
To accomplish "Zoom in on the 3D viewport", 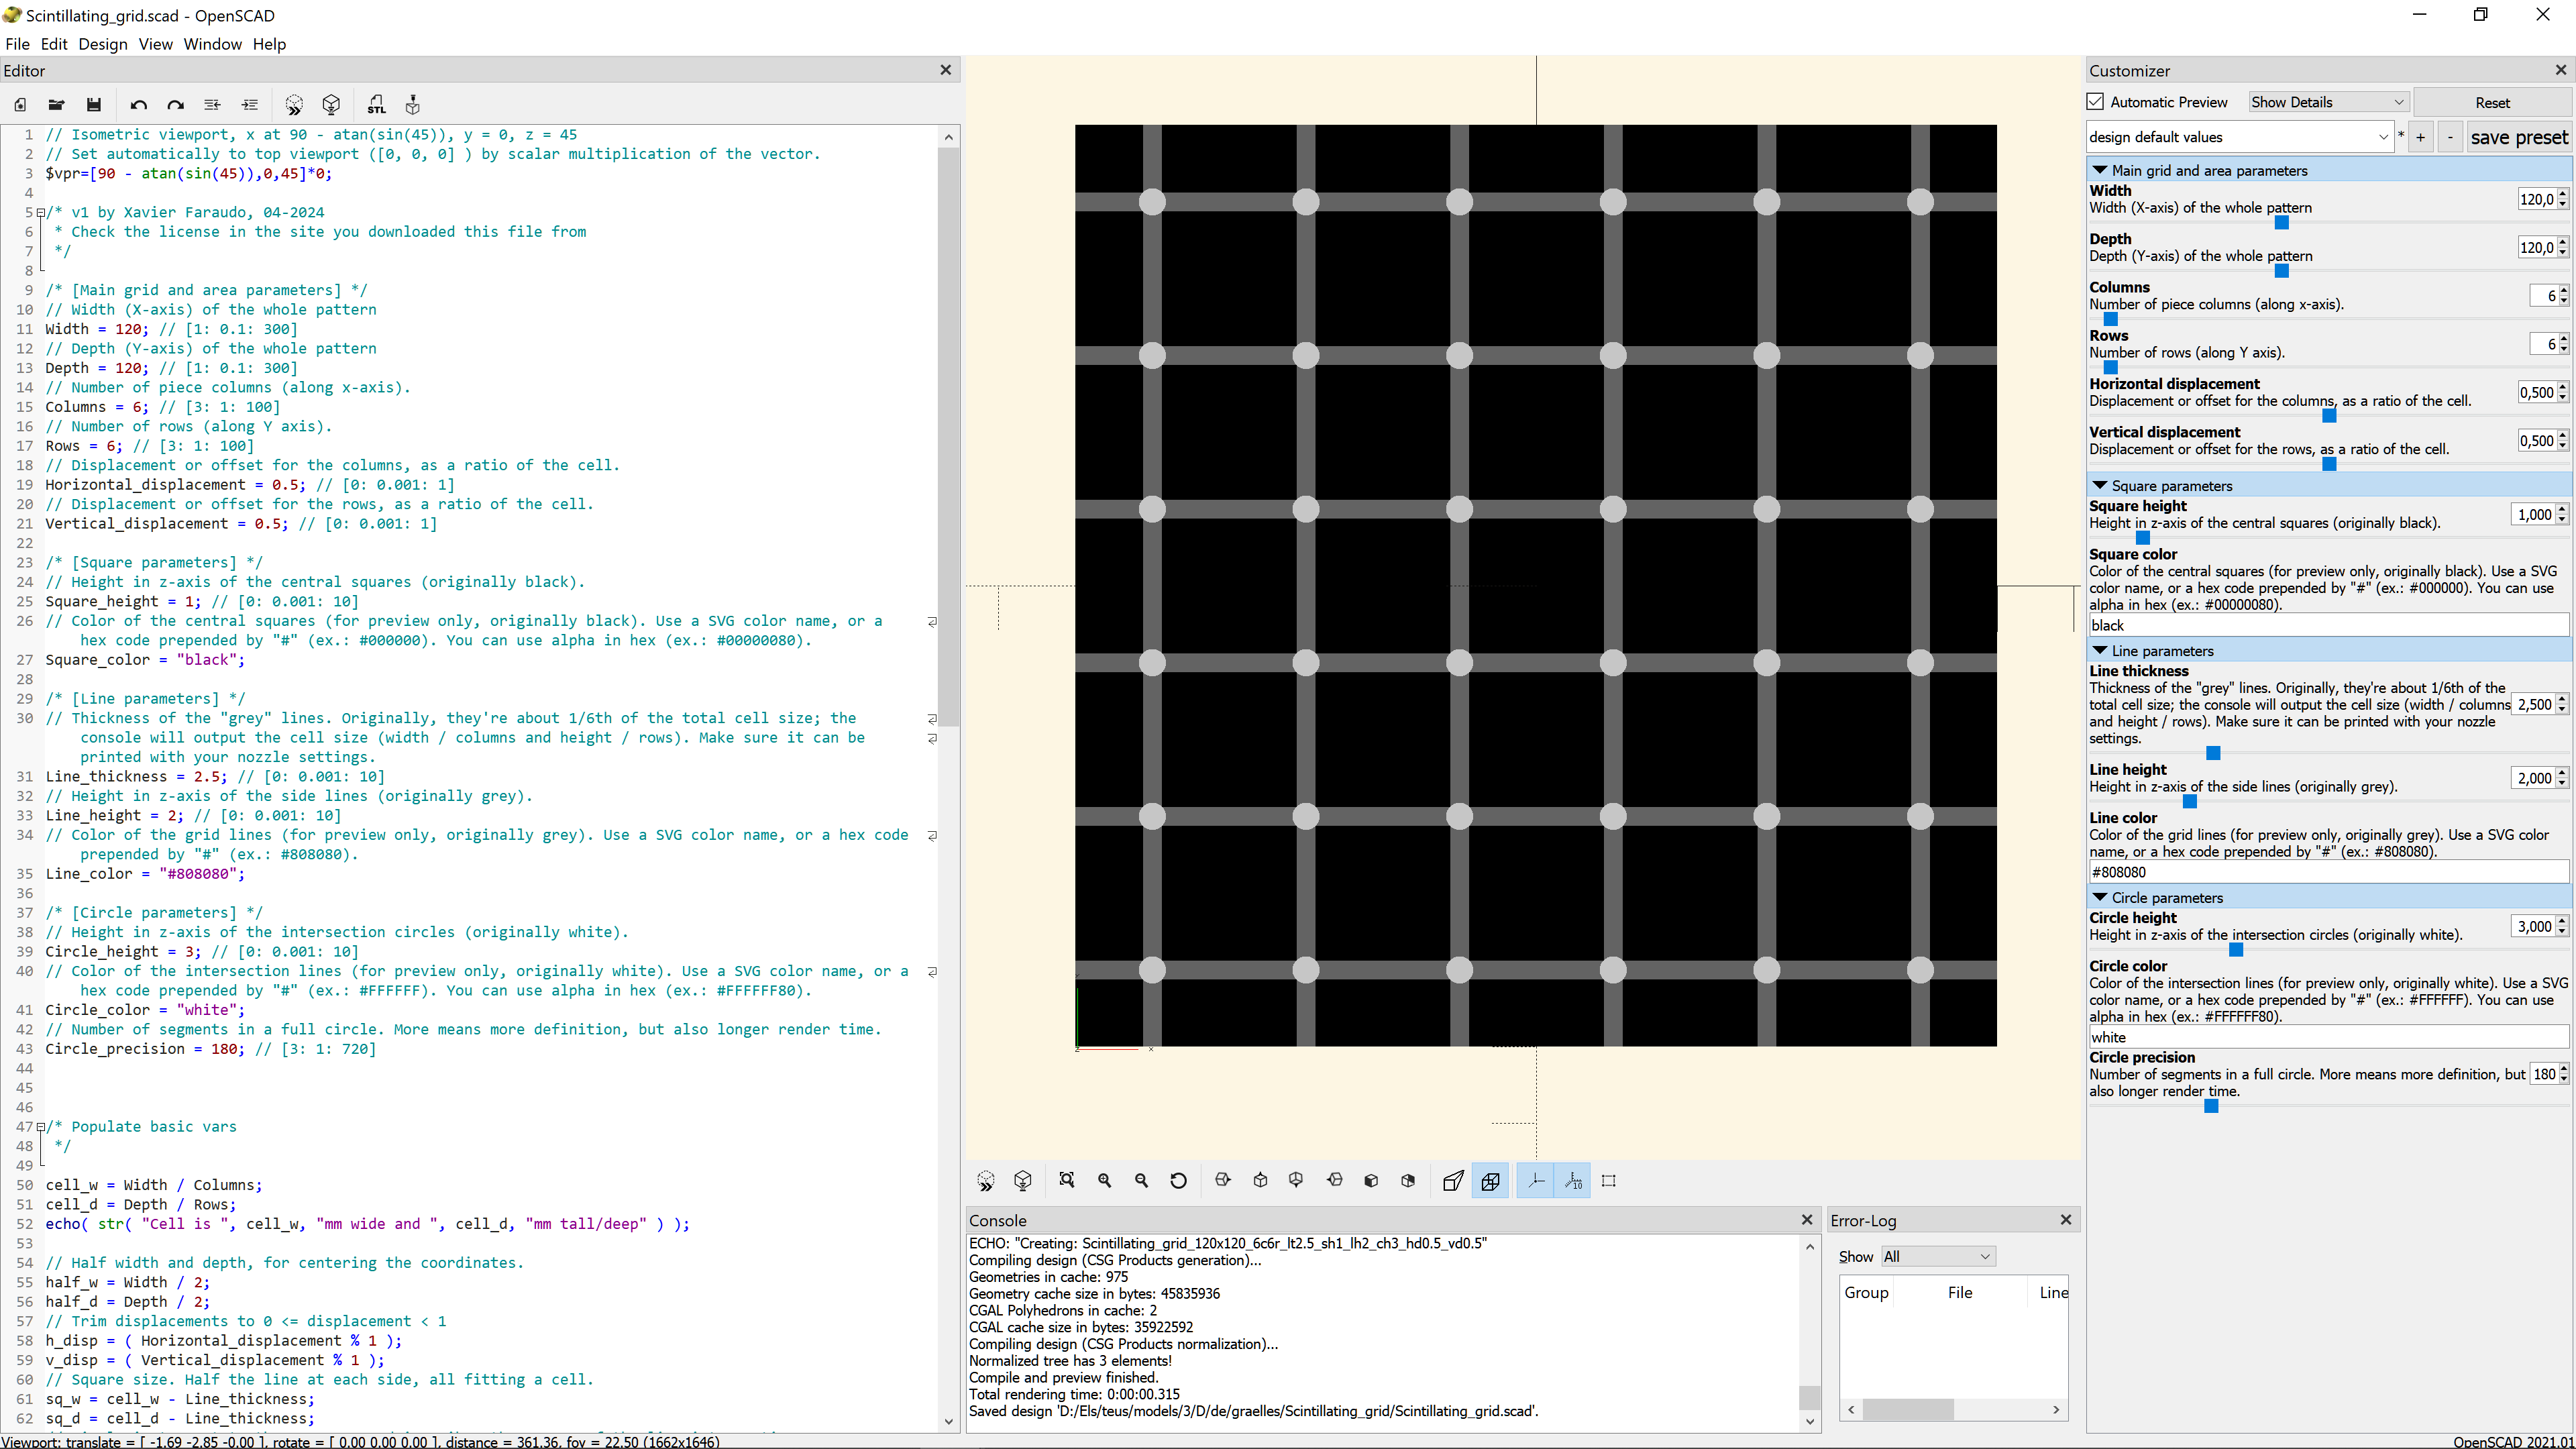I will 1105,1181.
